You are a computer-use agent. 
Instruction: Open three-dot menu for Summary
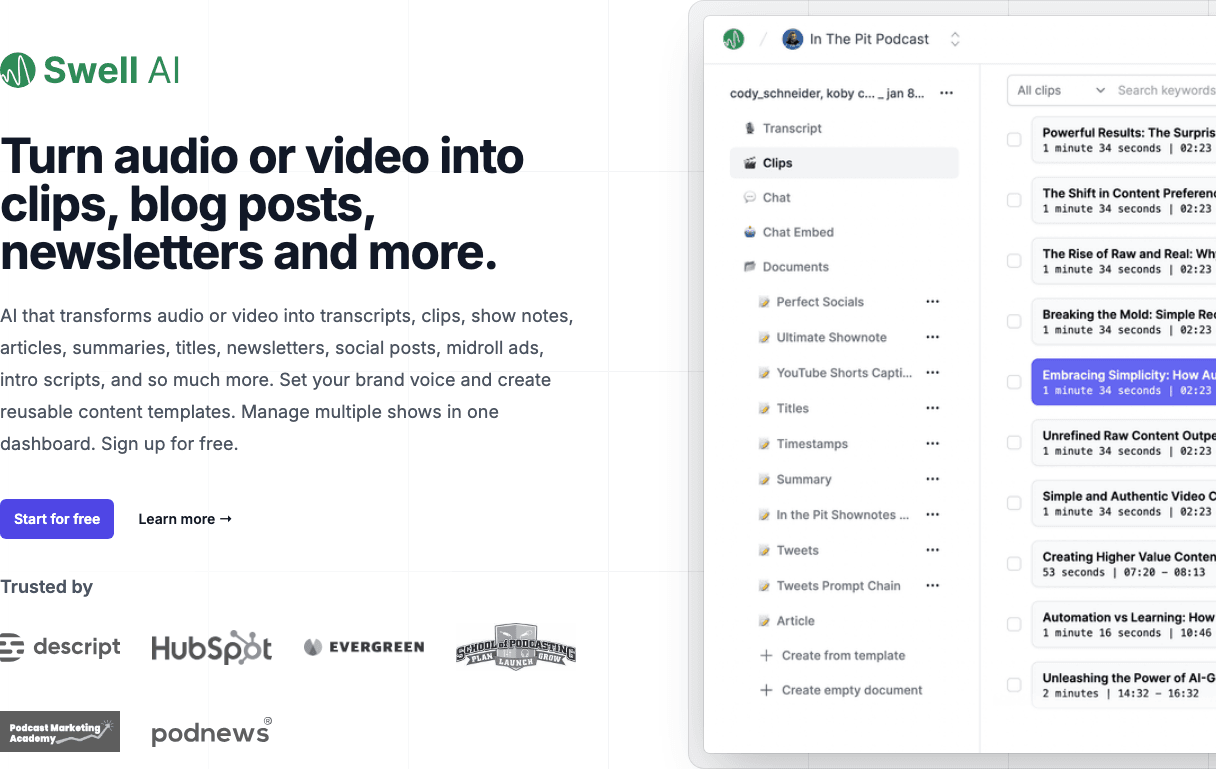coord(932,479)
